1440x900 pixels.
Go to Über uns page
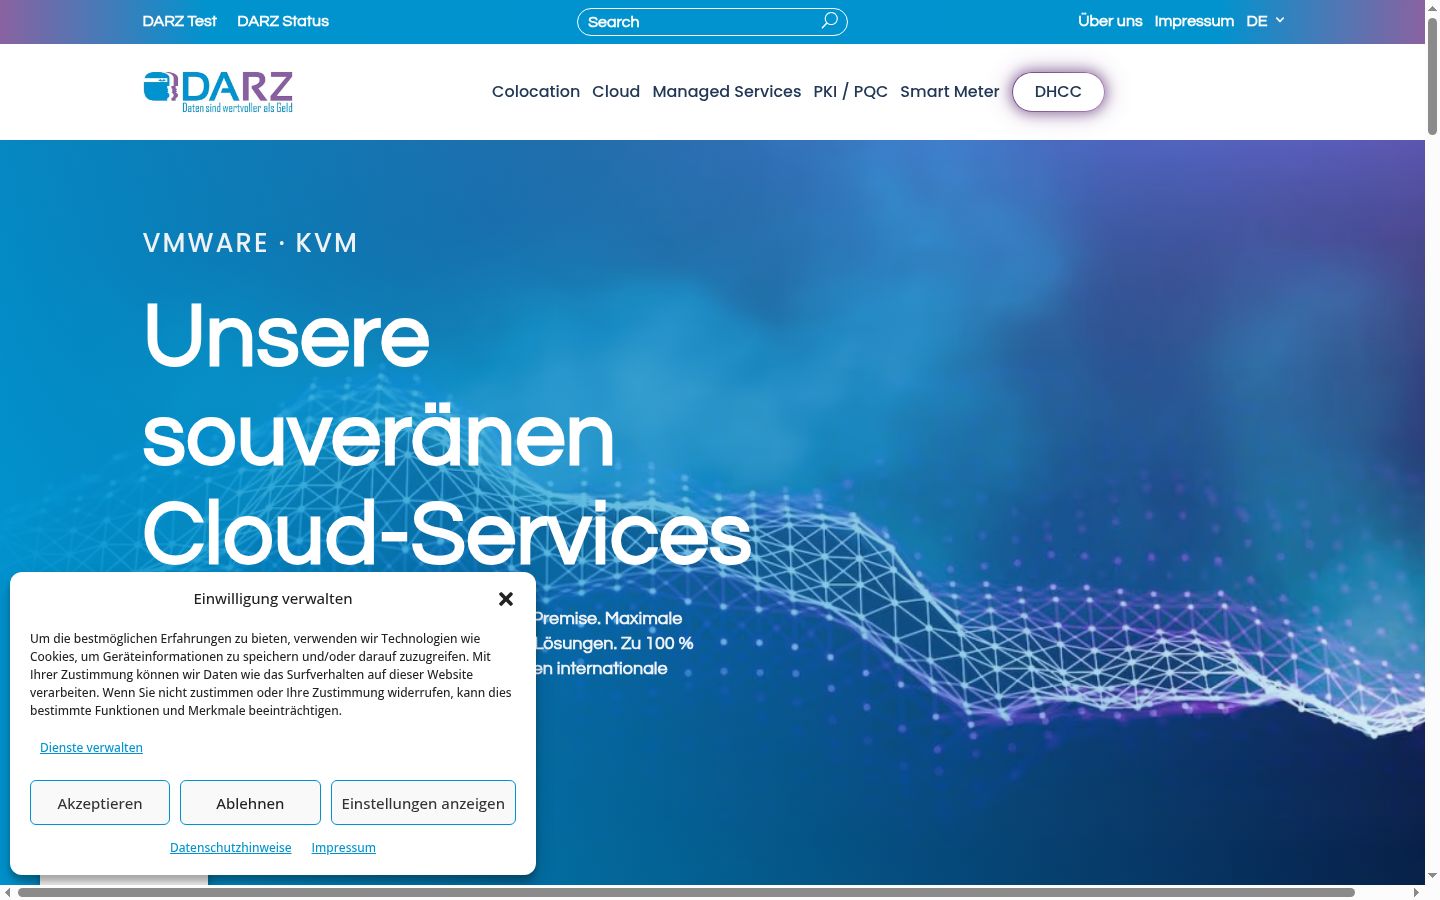[1110, 21]
